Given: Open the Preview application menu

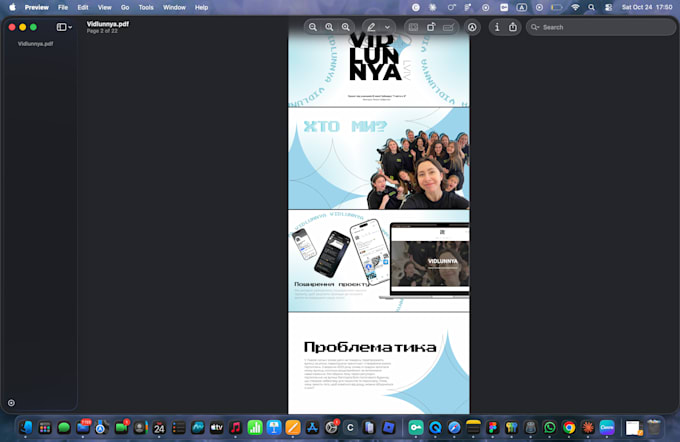Looking at the screenshot, I should pyautogui.click(x=36, y=7).
